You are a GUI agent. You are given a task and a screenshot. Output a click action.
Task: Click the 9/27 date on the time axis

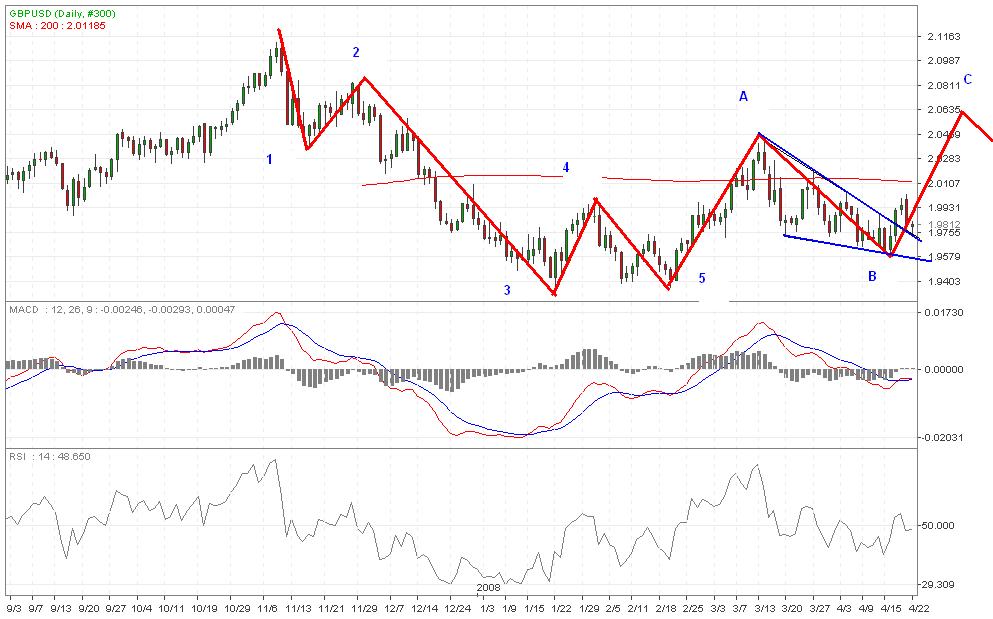click(x=117, y=608)
